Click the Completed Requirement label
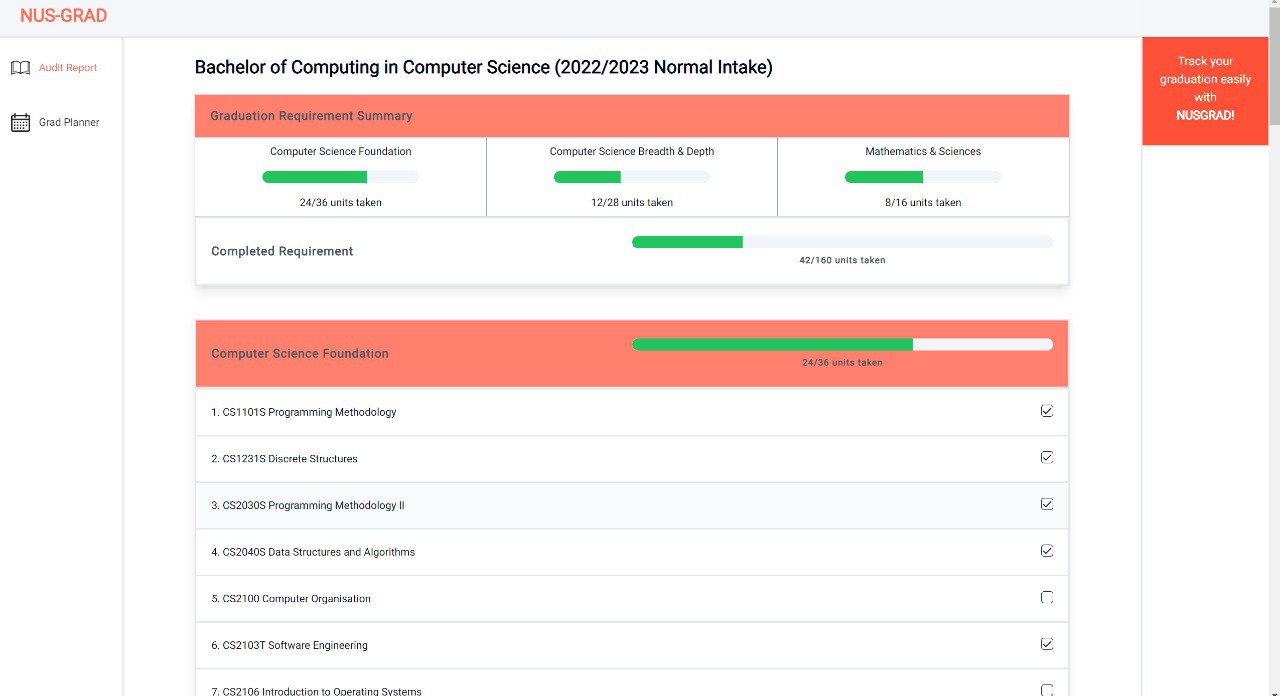The height and width of the screenshot is (696, 1280). pyautogui.click(x=282, y=251)
